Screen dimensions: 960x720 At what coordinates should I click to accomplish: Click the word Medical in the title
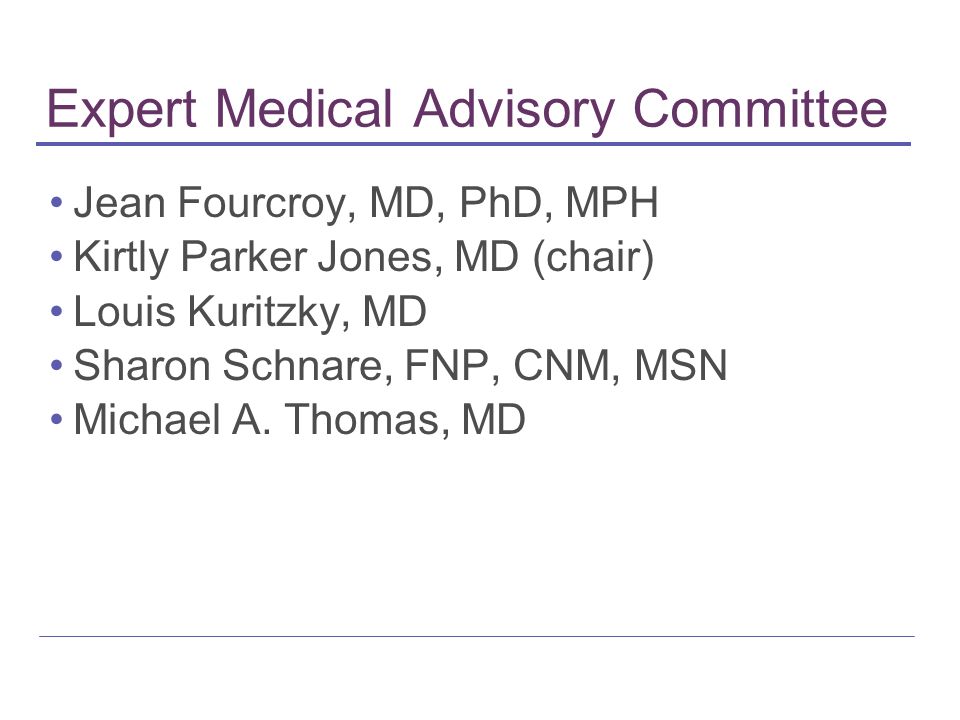pos(304,108)
